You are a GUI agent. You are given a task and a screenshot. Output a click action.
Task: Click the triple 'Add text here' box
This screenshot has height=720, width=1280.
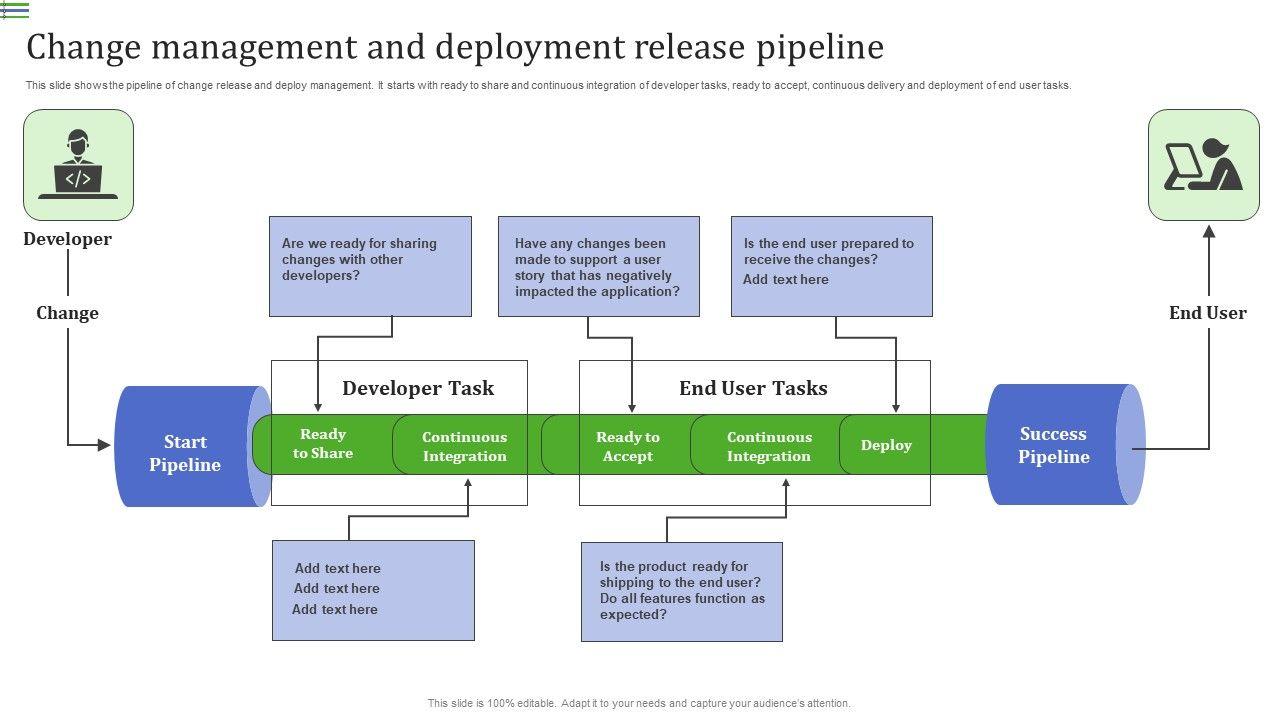(x=373, y=590)
